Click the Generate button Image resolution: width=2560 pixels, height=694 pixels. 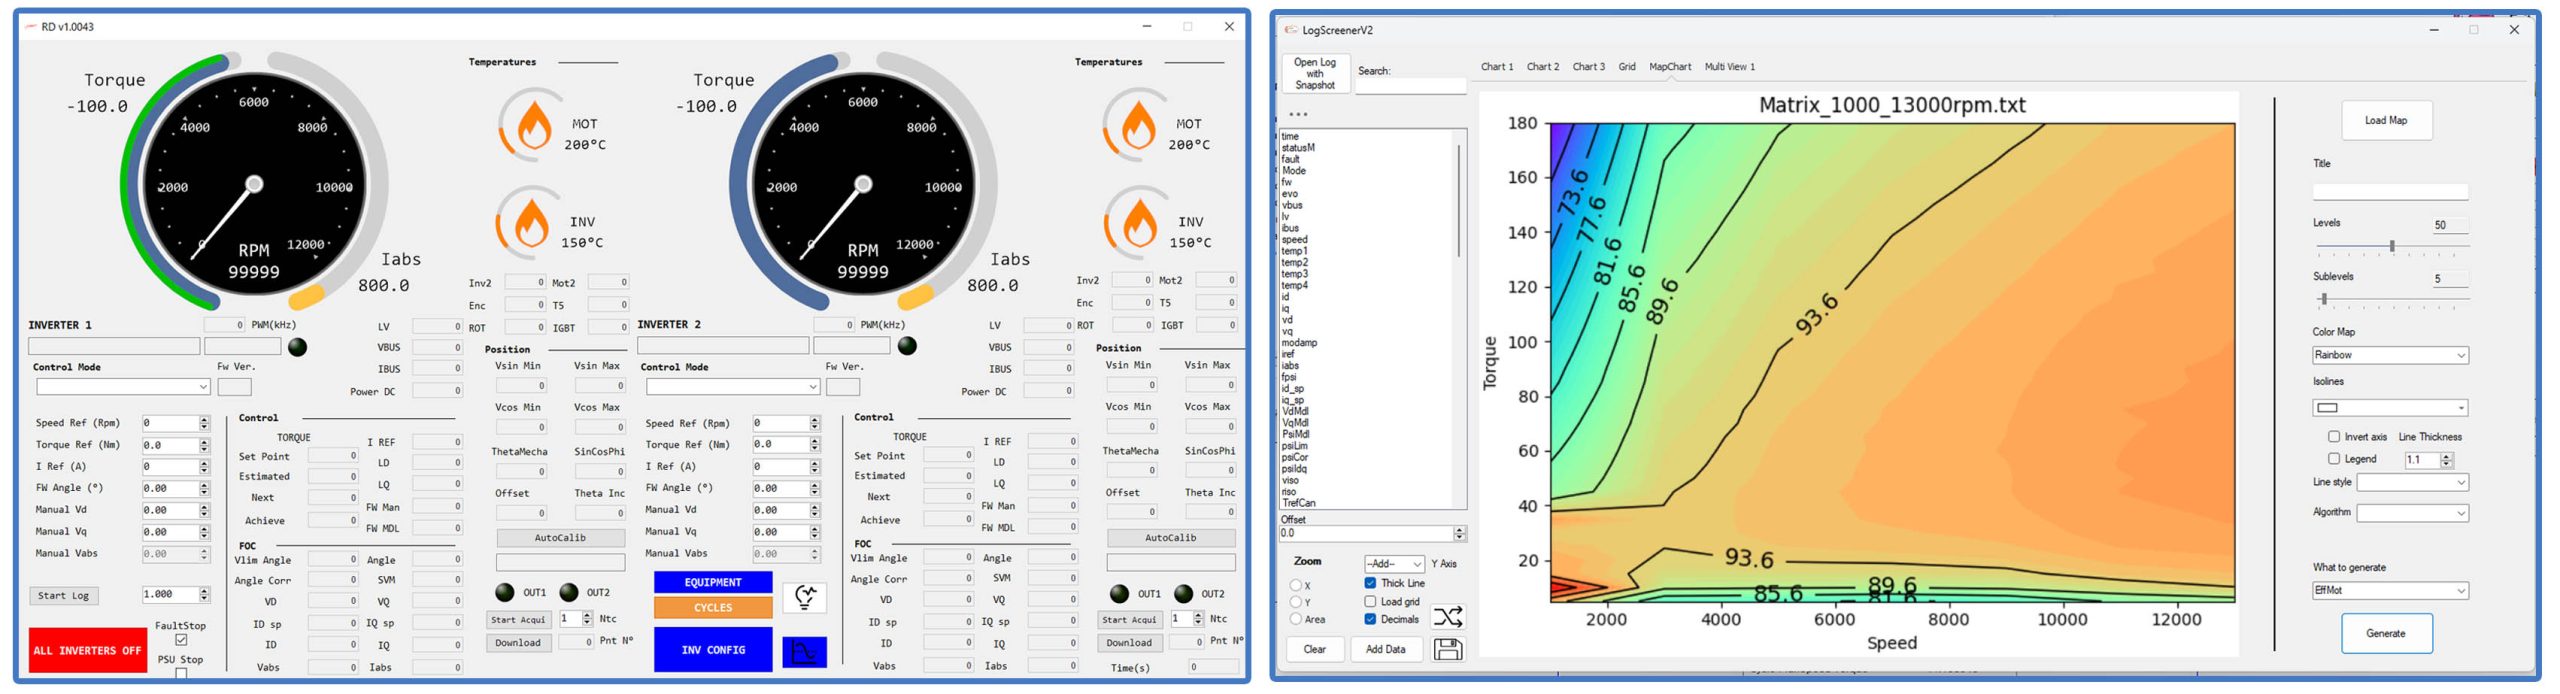click(2385, 634)
